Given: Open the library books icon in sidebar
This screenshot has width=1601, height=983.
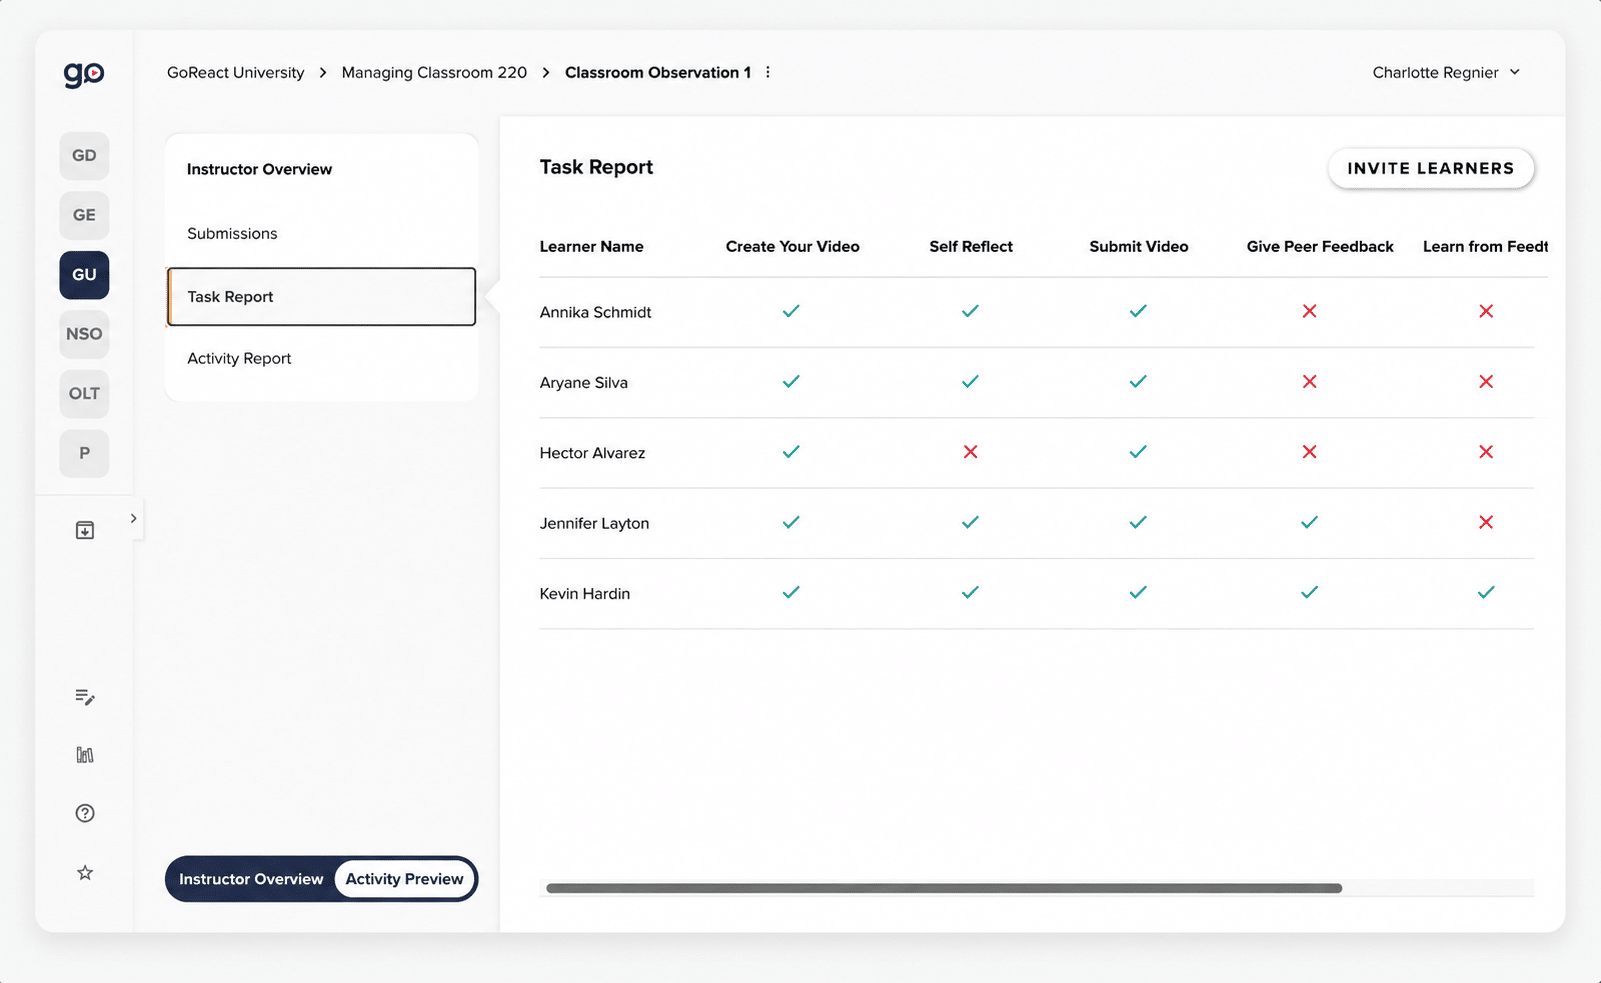Looking at the screenshot, I should point(85,755).
